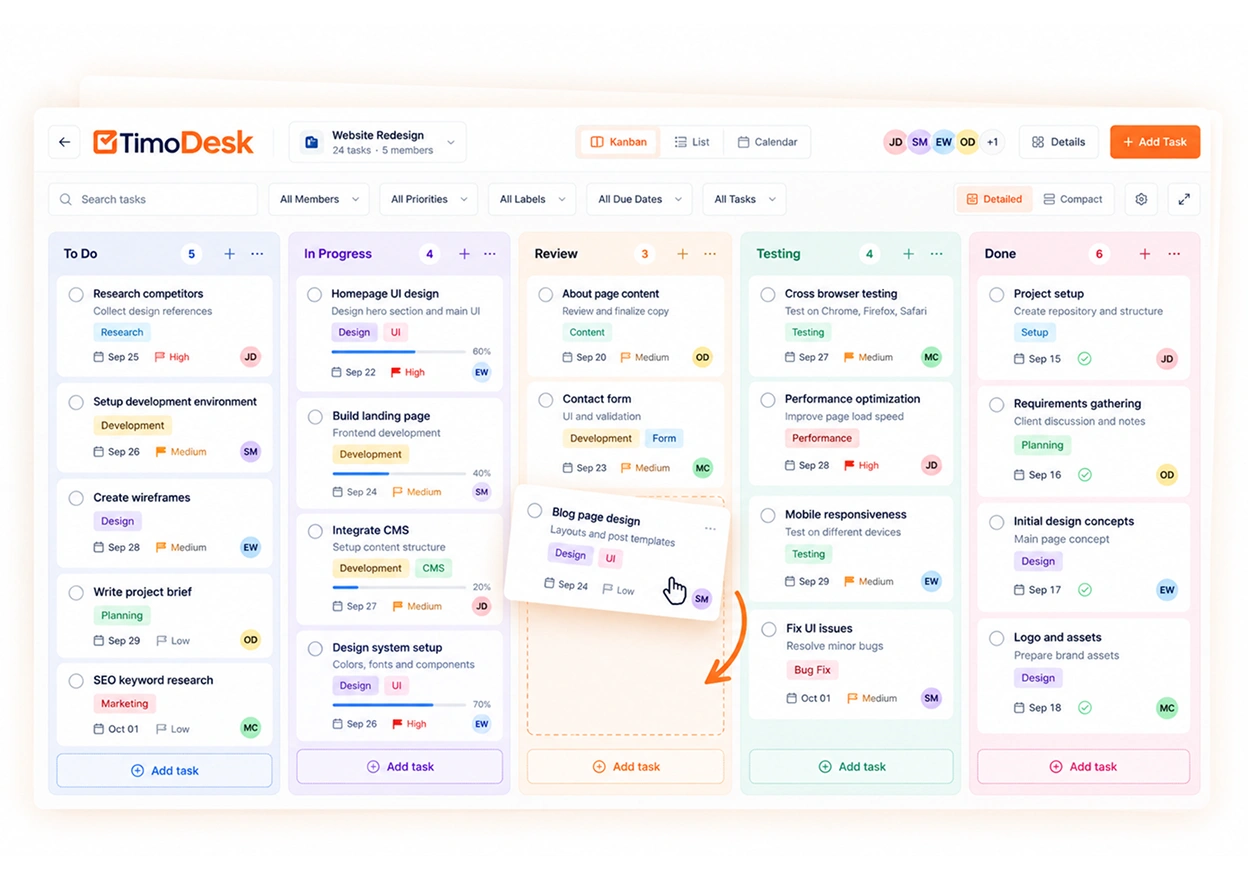Click the Form label on Contact form
Image resolution: width=1248 pixels, height=880 pixels.
[x=664, y=438]
